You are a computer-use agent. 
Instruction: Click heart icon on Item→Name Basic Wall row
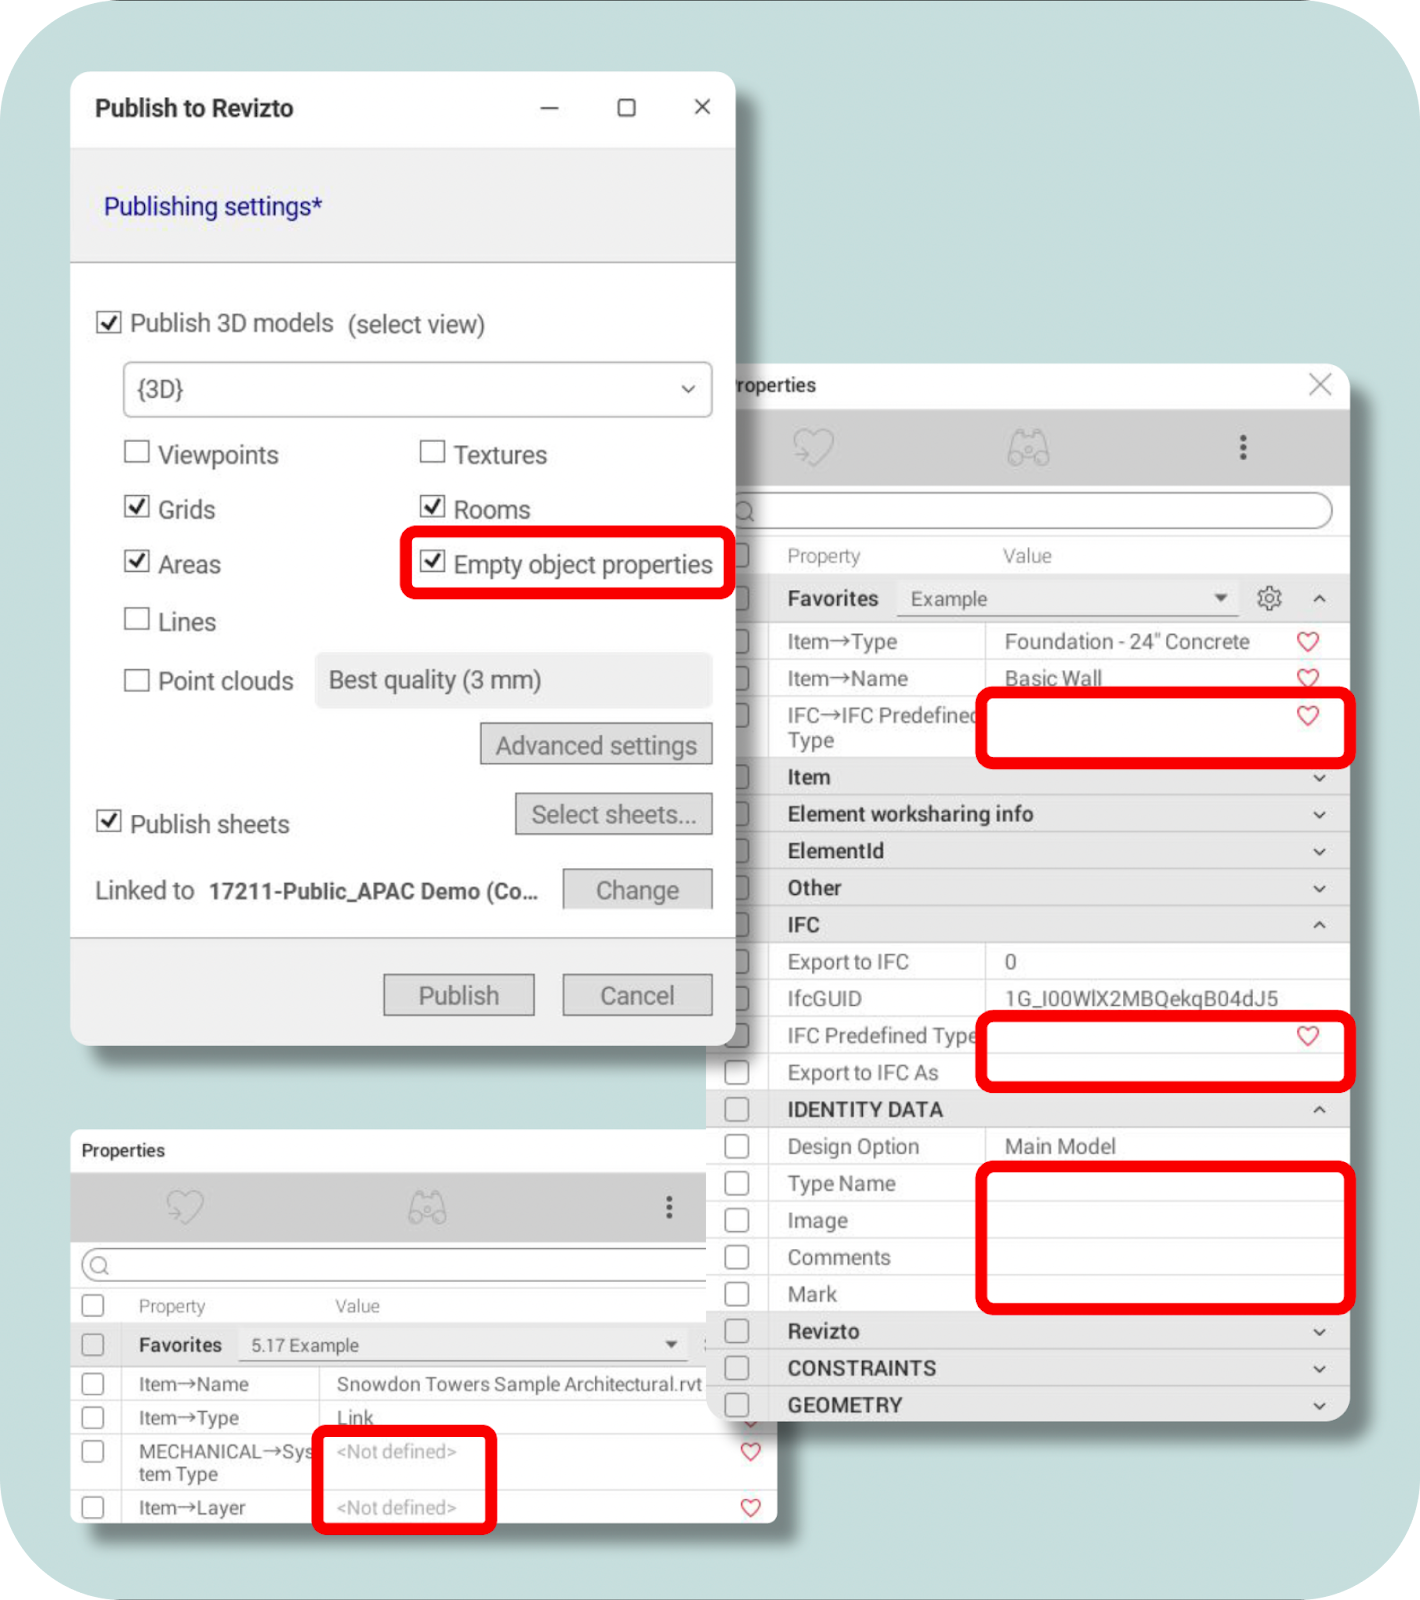pos(1308,677)
